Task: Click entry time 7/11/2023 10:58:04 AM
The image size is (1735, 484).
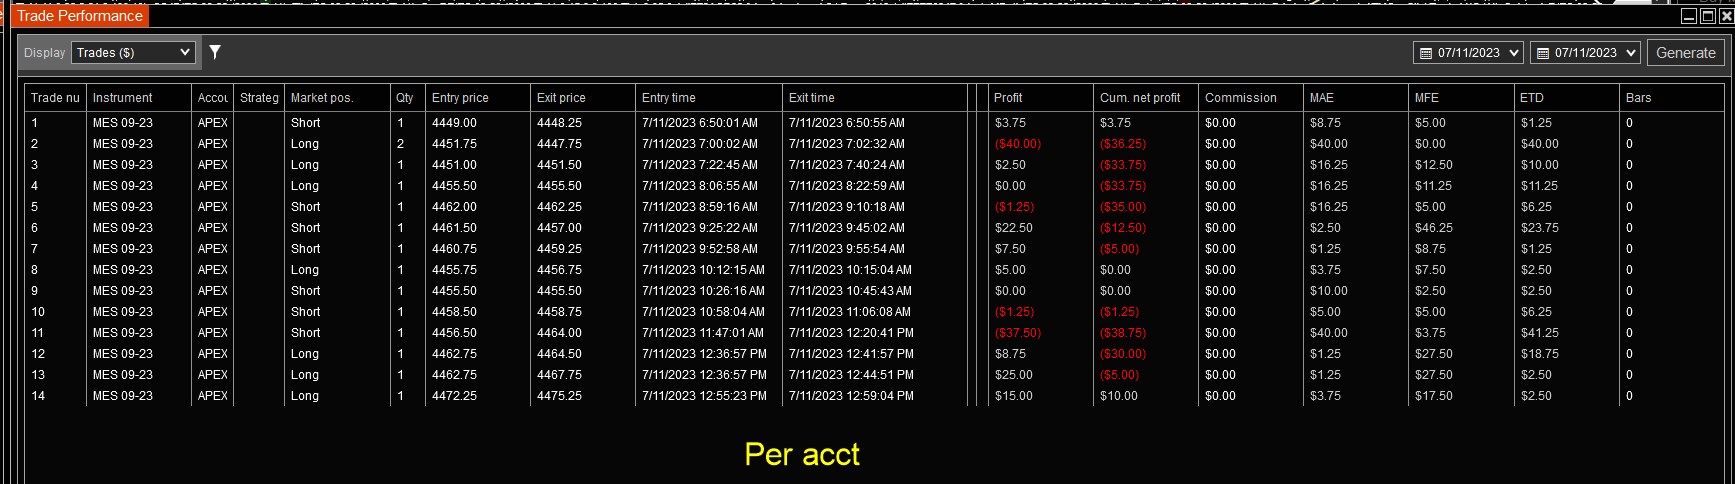Action: [704, 312]
